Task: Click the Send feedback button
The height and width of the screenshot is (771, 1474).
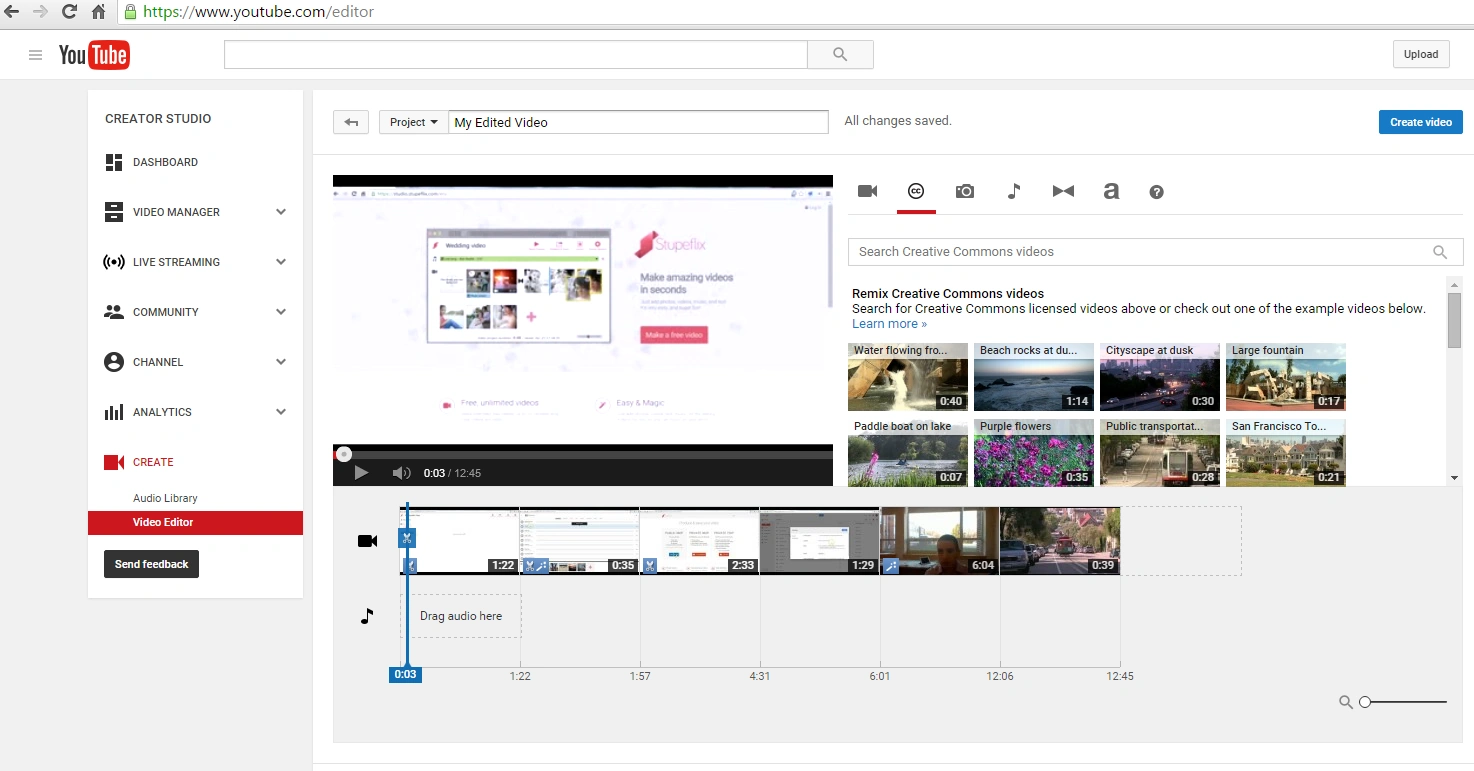Action: (x=152, y=564)
